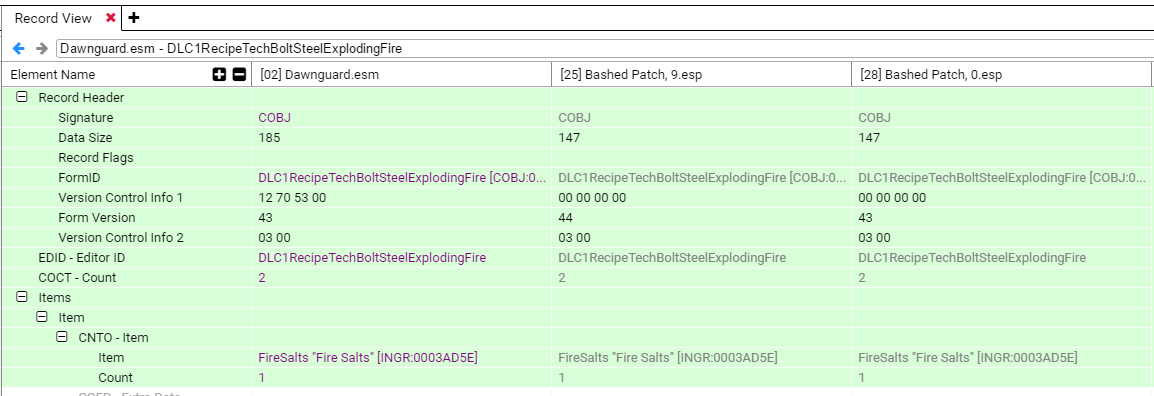The width and height of the screenshot is (1154, 396).
Task: Select the COCT - Count row
Action: [77, 277]
